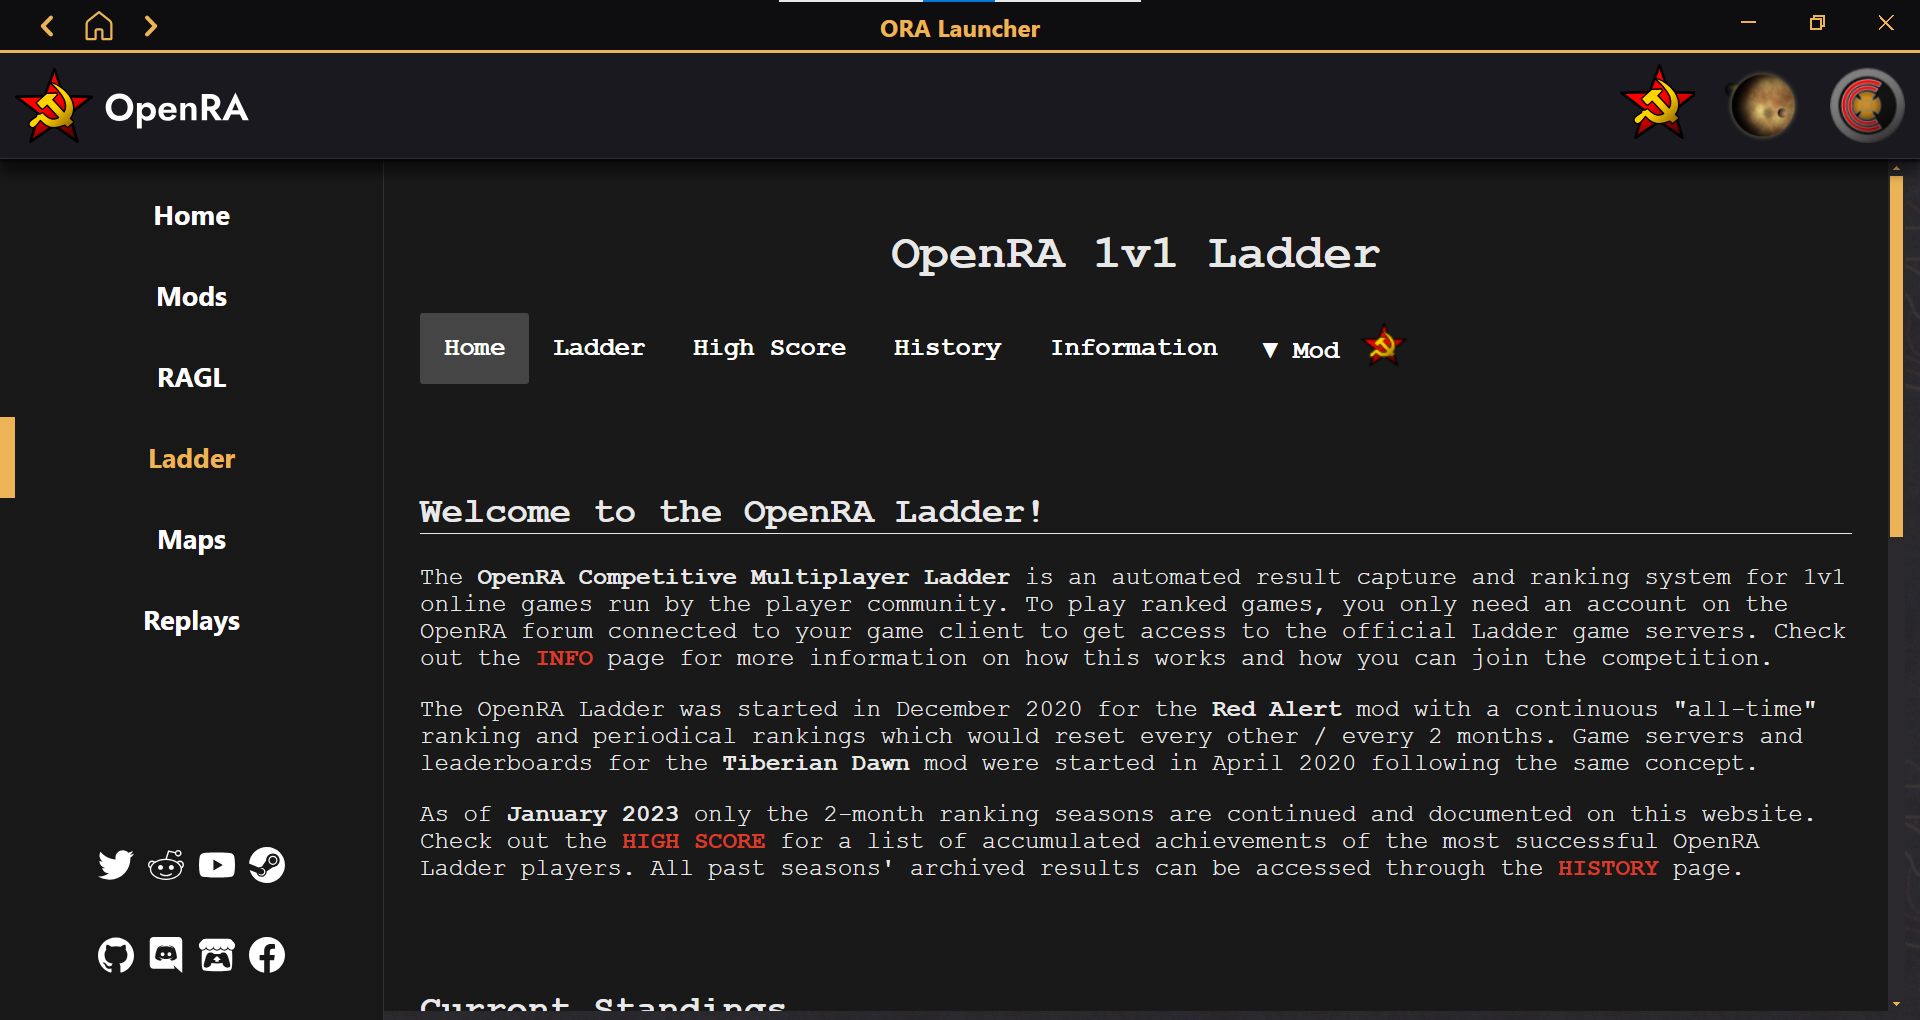Select Ladder in the left sidebar

coord(192,459)
